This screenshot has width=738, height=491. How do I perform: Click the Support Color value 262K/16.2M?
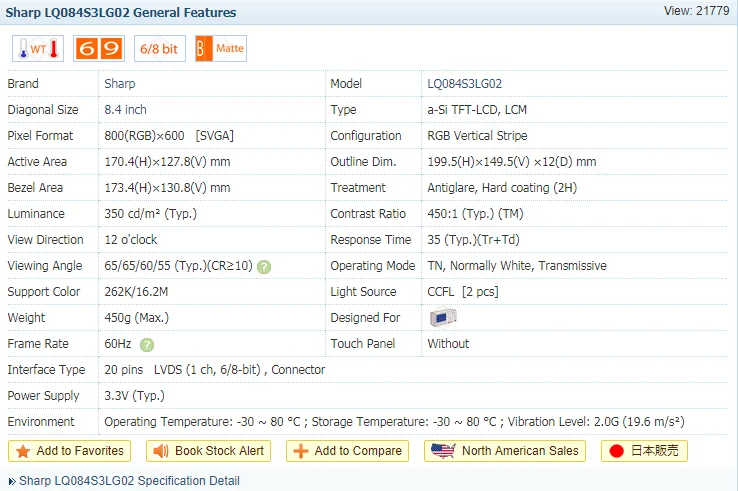coord(136,292)
